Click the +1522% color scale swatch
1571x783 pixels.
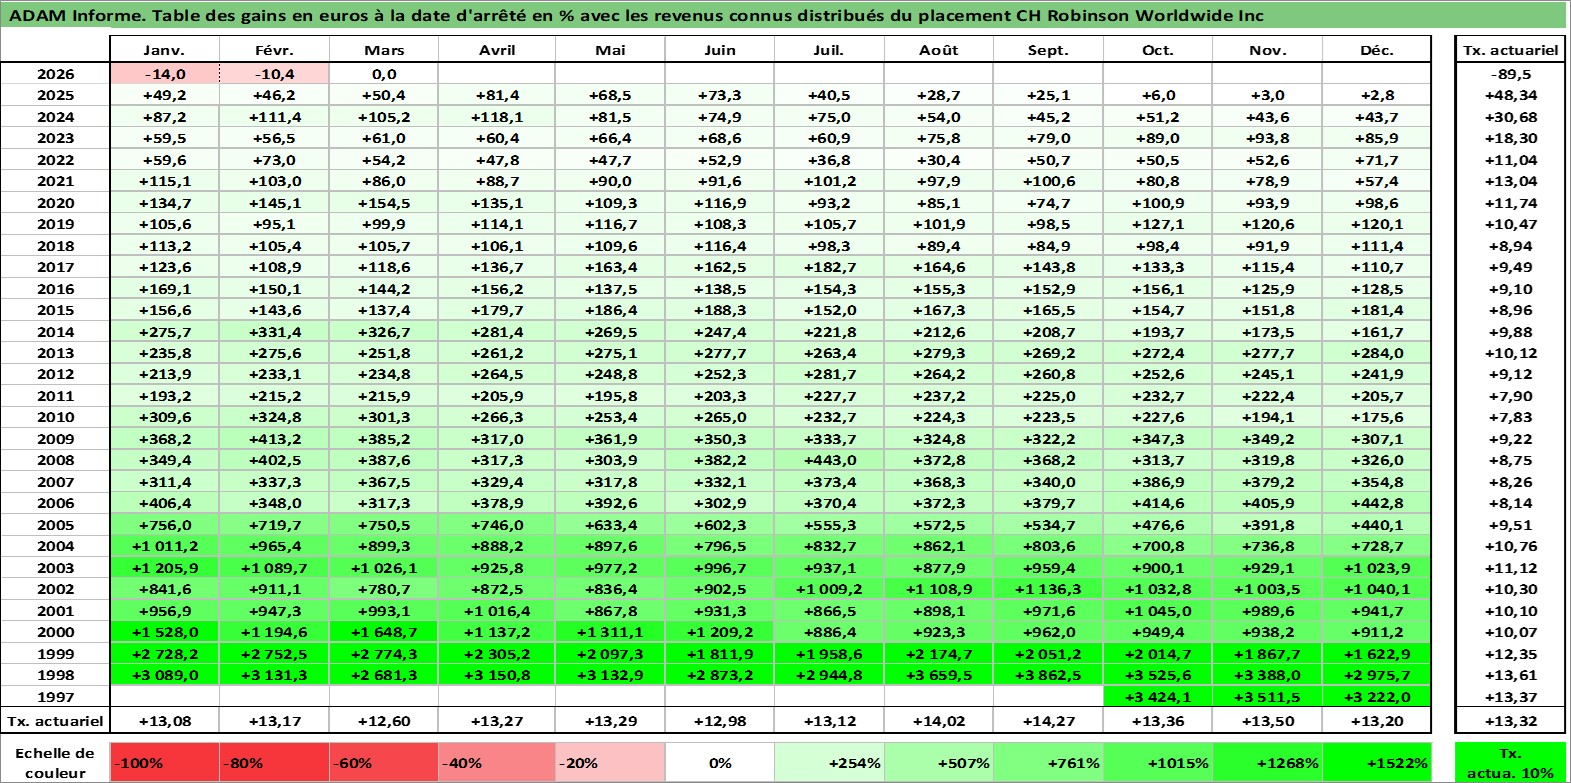pos(1377,762)
